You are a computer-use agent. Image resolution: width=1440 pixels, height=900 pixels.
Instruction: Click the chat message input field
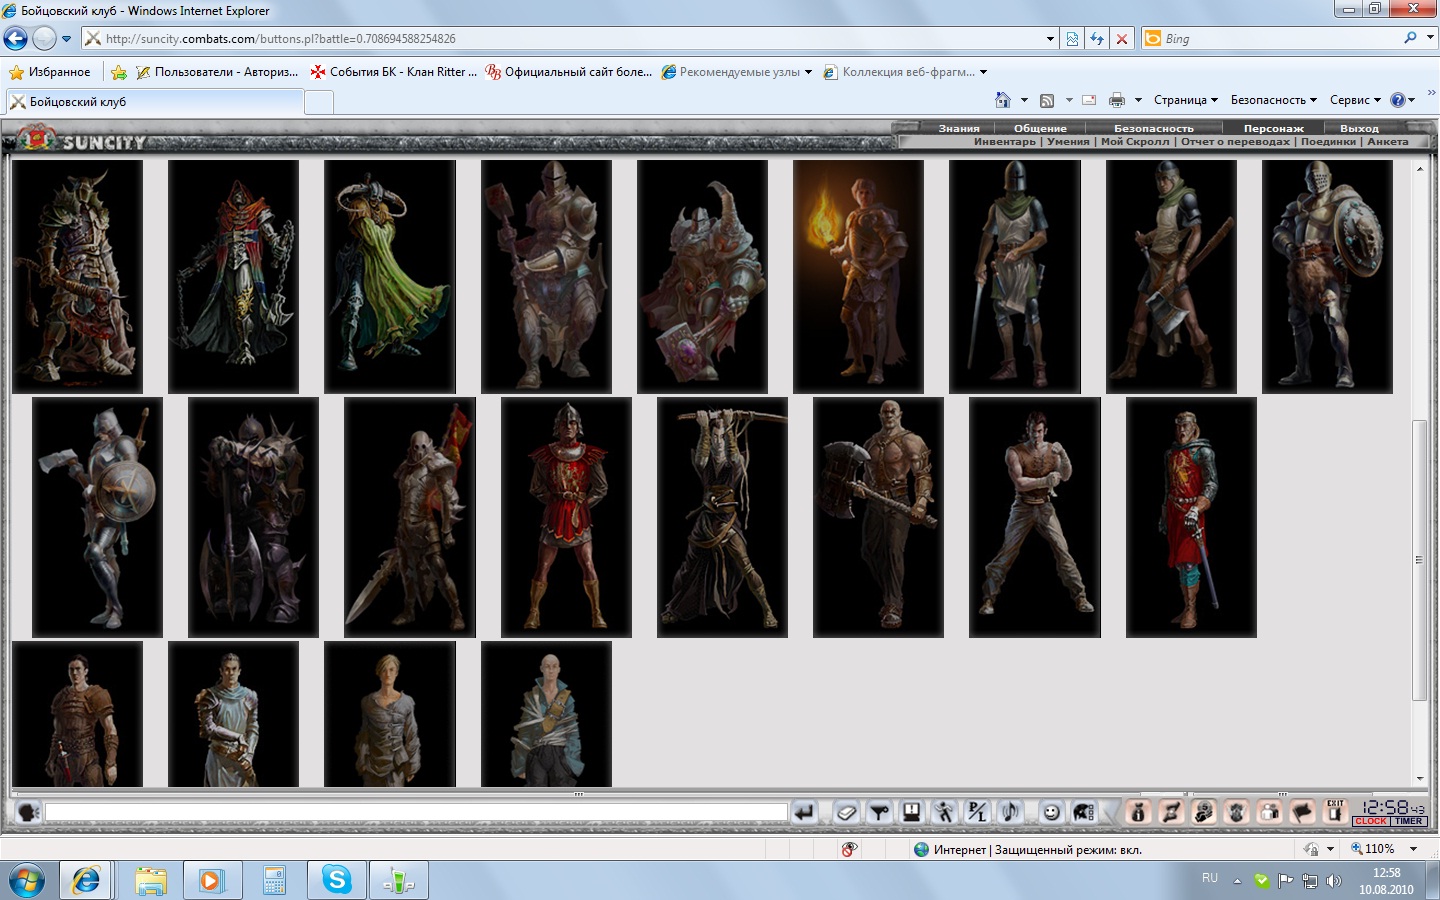pyautogui.click(x=416, y=812)
